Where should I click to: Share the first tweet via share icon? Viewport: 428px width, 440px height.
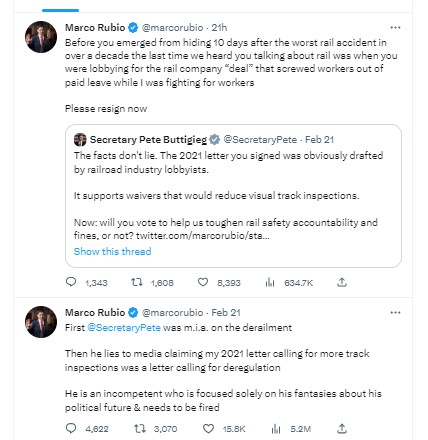pyautogui.click(x=342, y=282)
